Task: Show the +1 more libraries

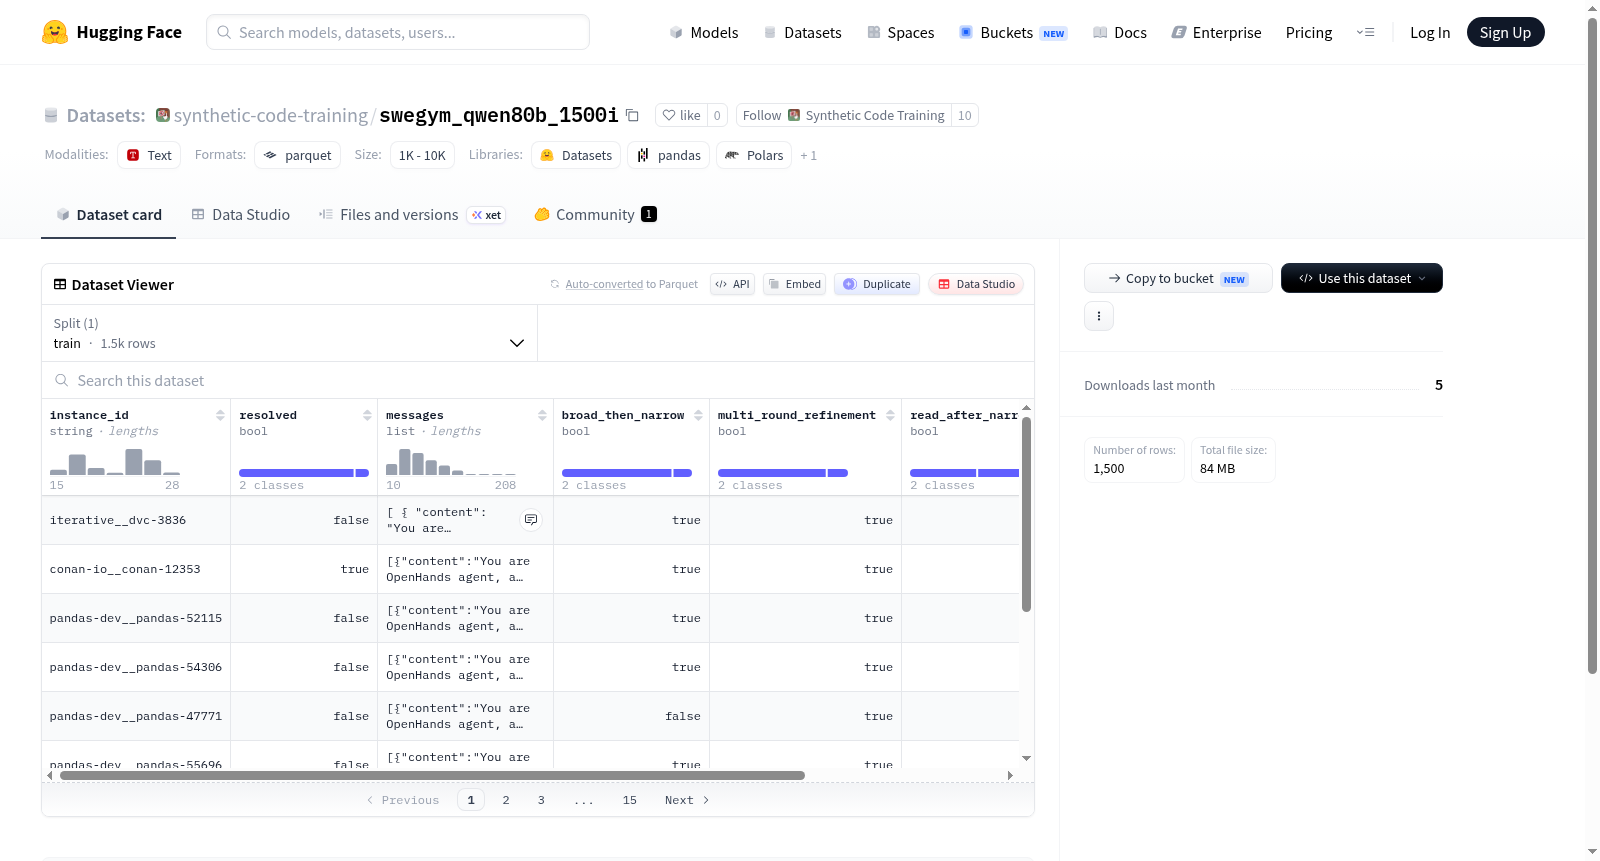Action: pos(809,155)
